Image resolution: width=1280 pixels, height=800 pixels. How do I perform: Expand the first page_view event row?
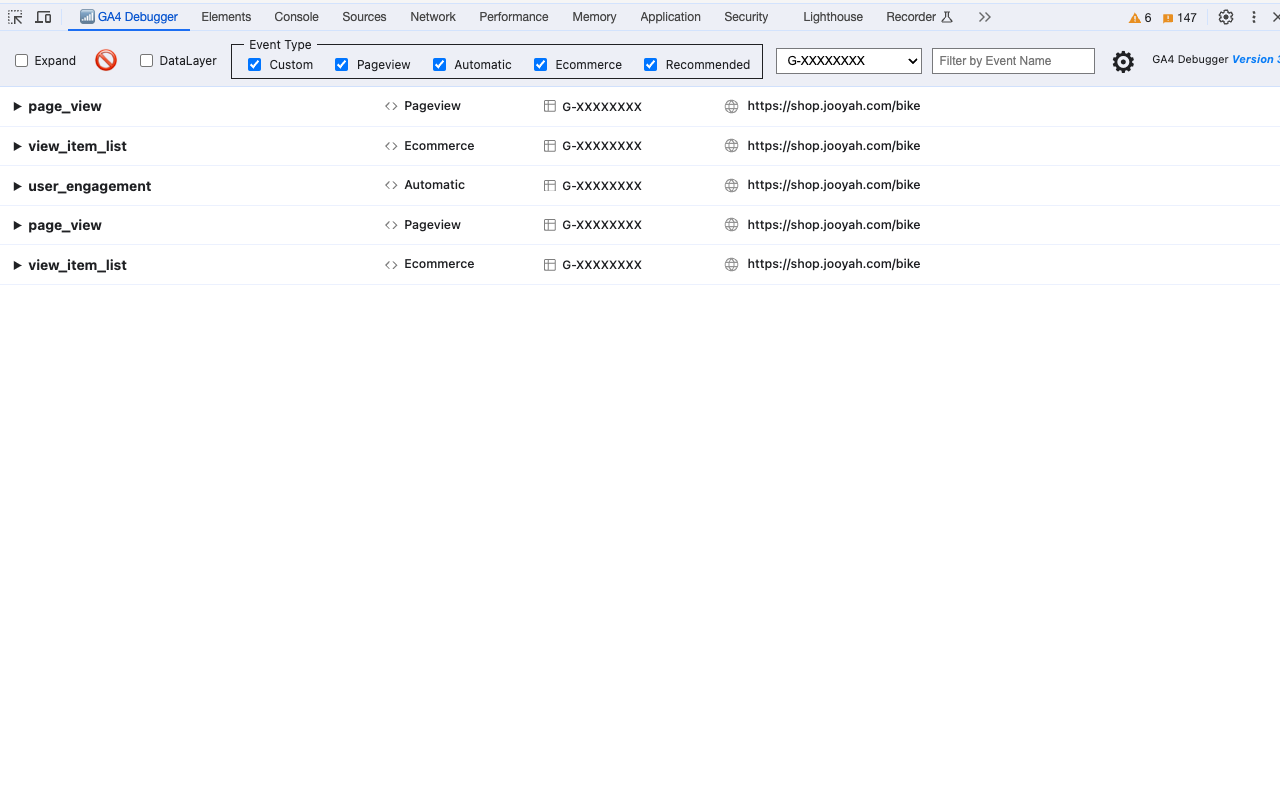click(x=16, y=106)
